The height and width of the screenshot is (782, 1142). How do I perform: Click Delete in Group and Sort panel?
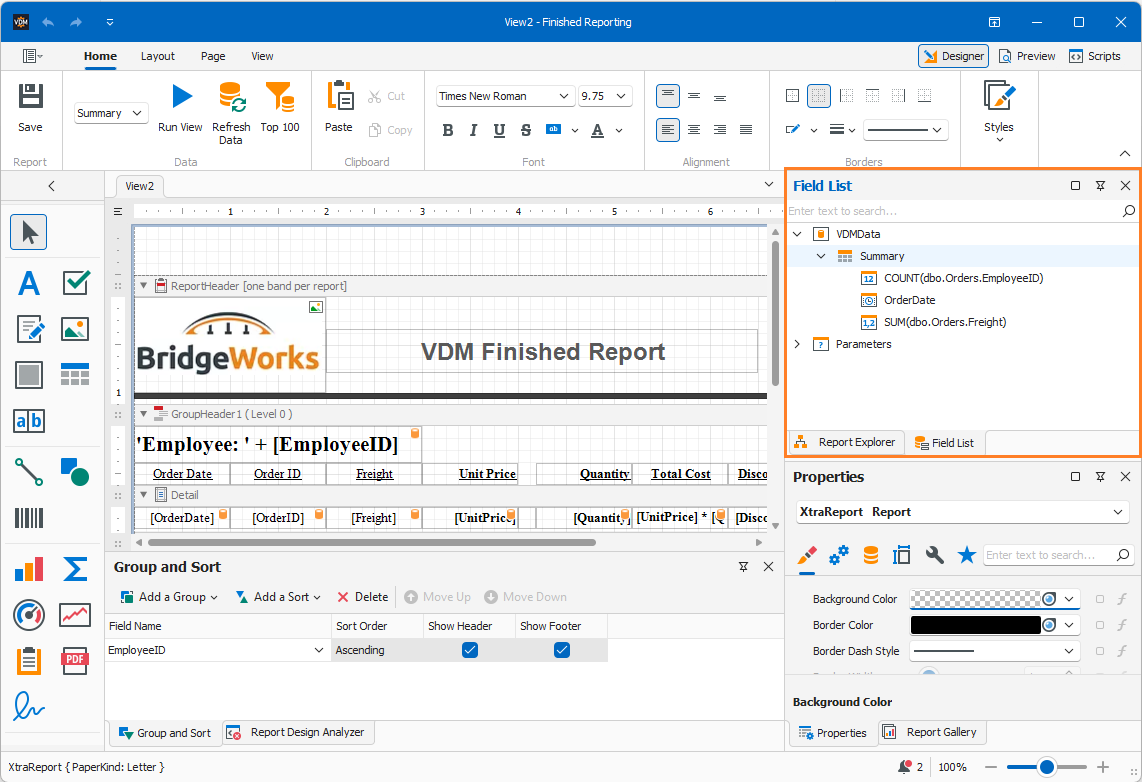(x=363, y=597)
